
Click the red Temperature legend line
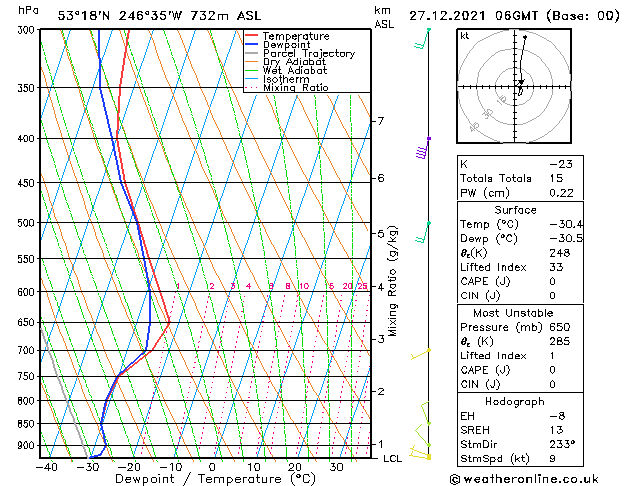(251, 36)
